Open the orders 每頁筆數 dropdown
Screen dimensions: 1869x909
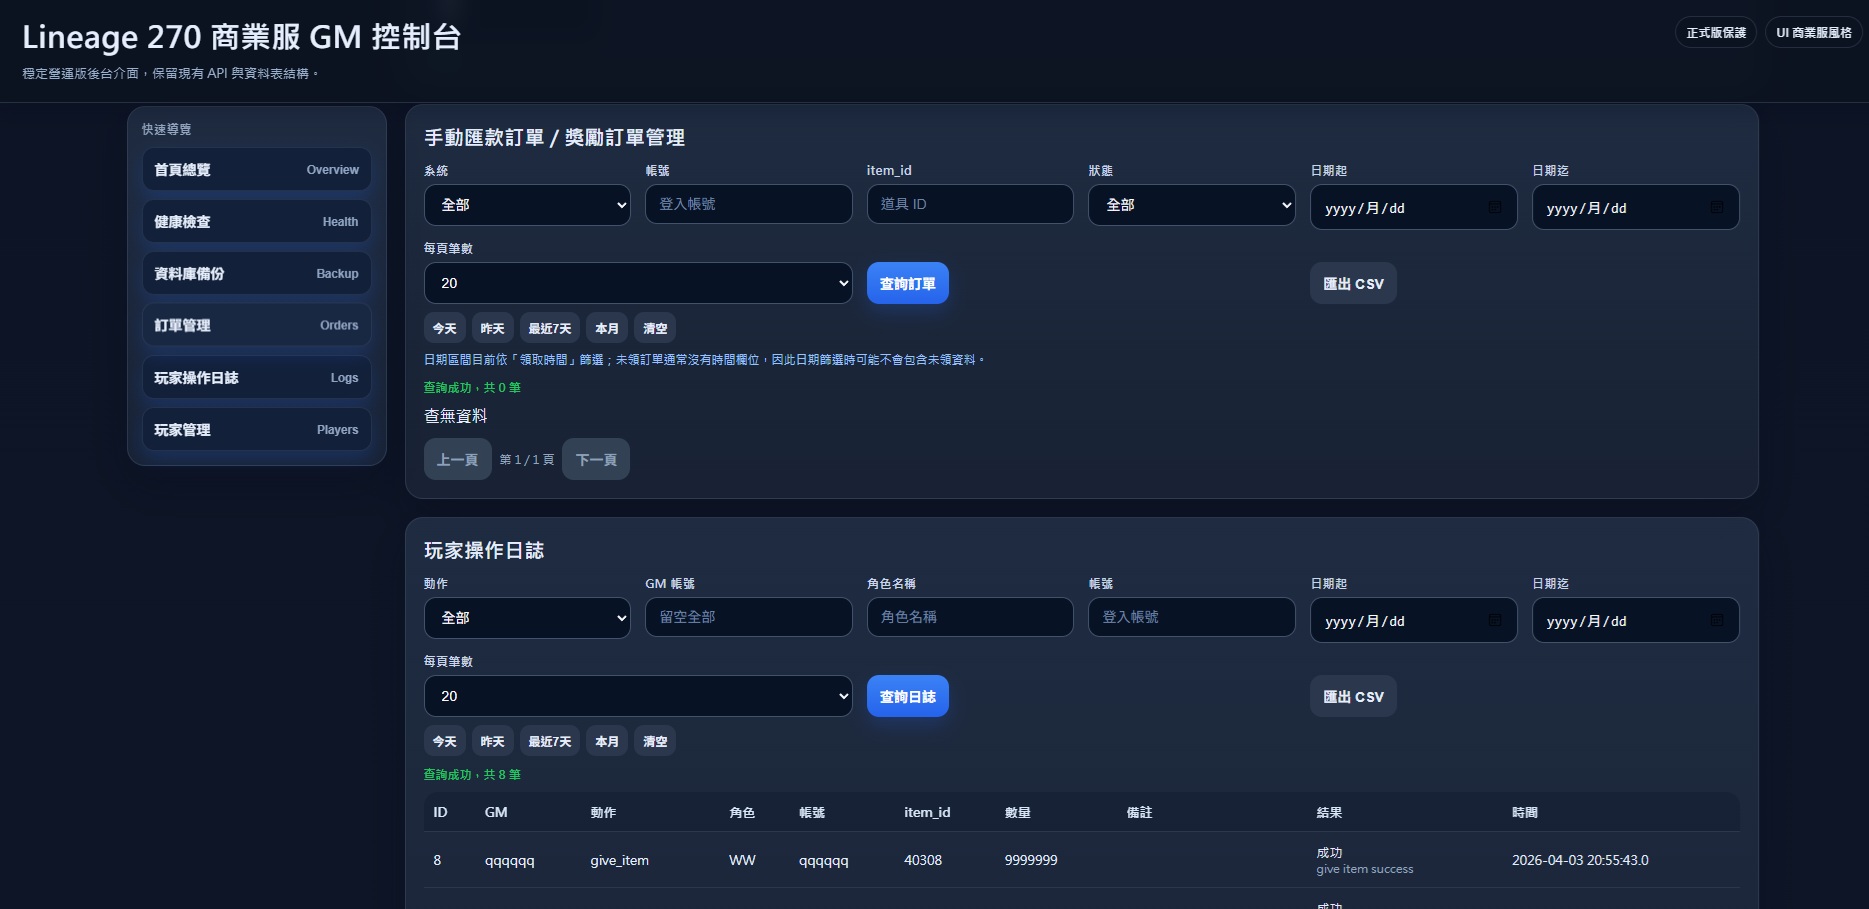point(638,283)
